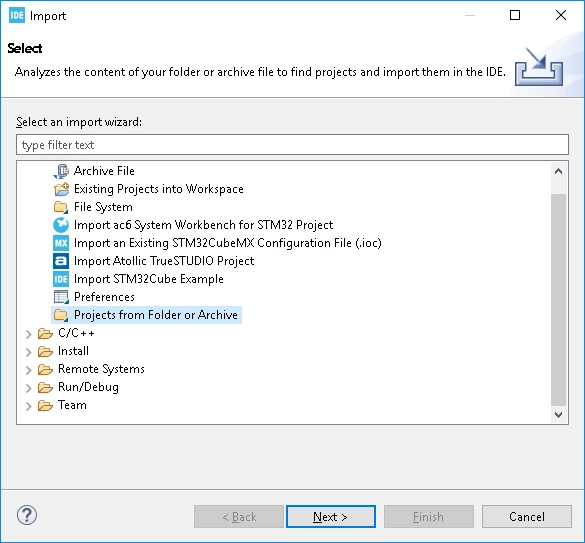Click the IDE icon beside STM32Cube Example
The width and height of the screenshot is (585, 543).
(x=61, y=279)
